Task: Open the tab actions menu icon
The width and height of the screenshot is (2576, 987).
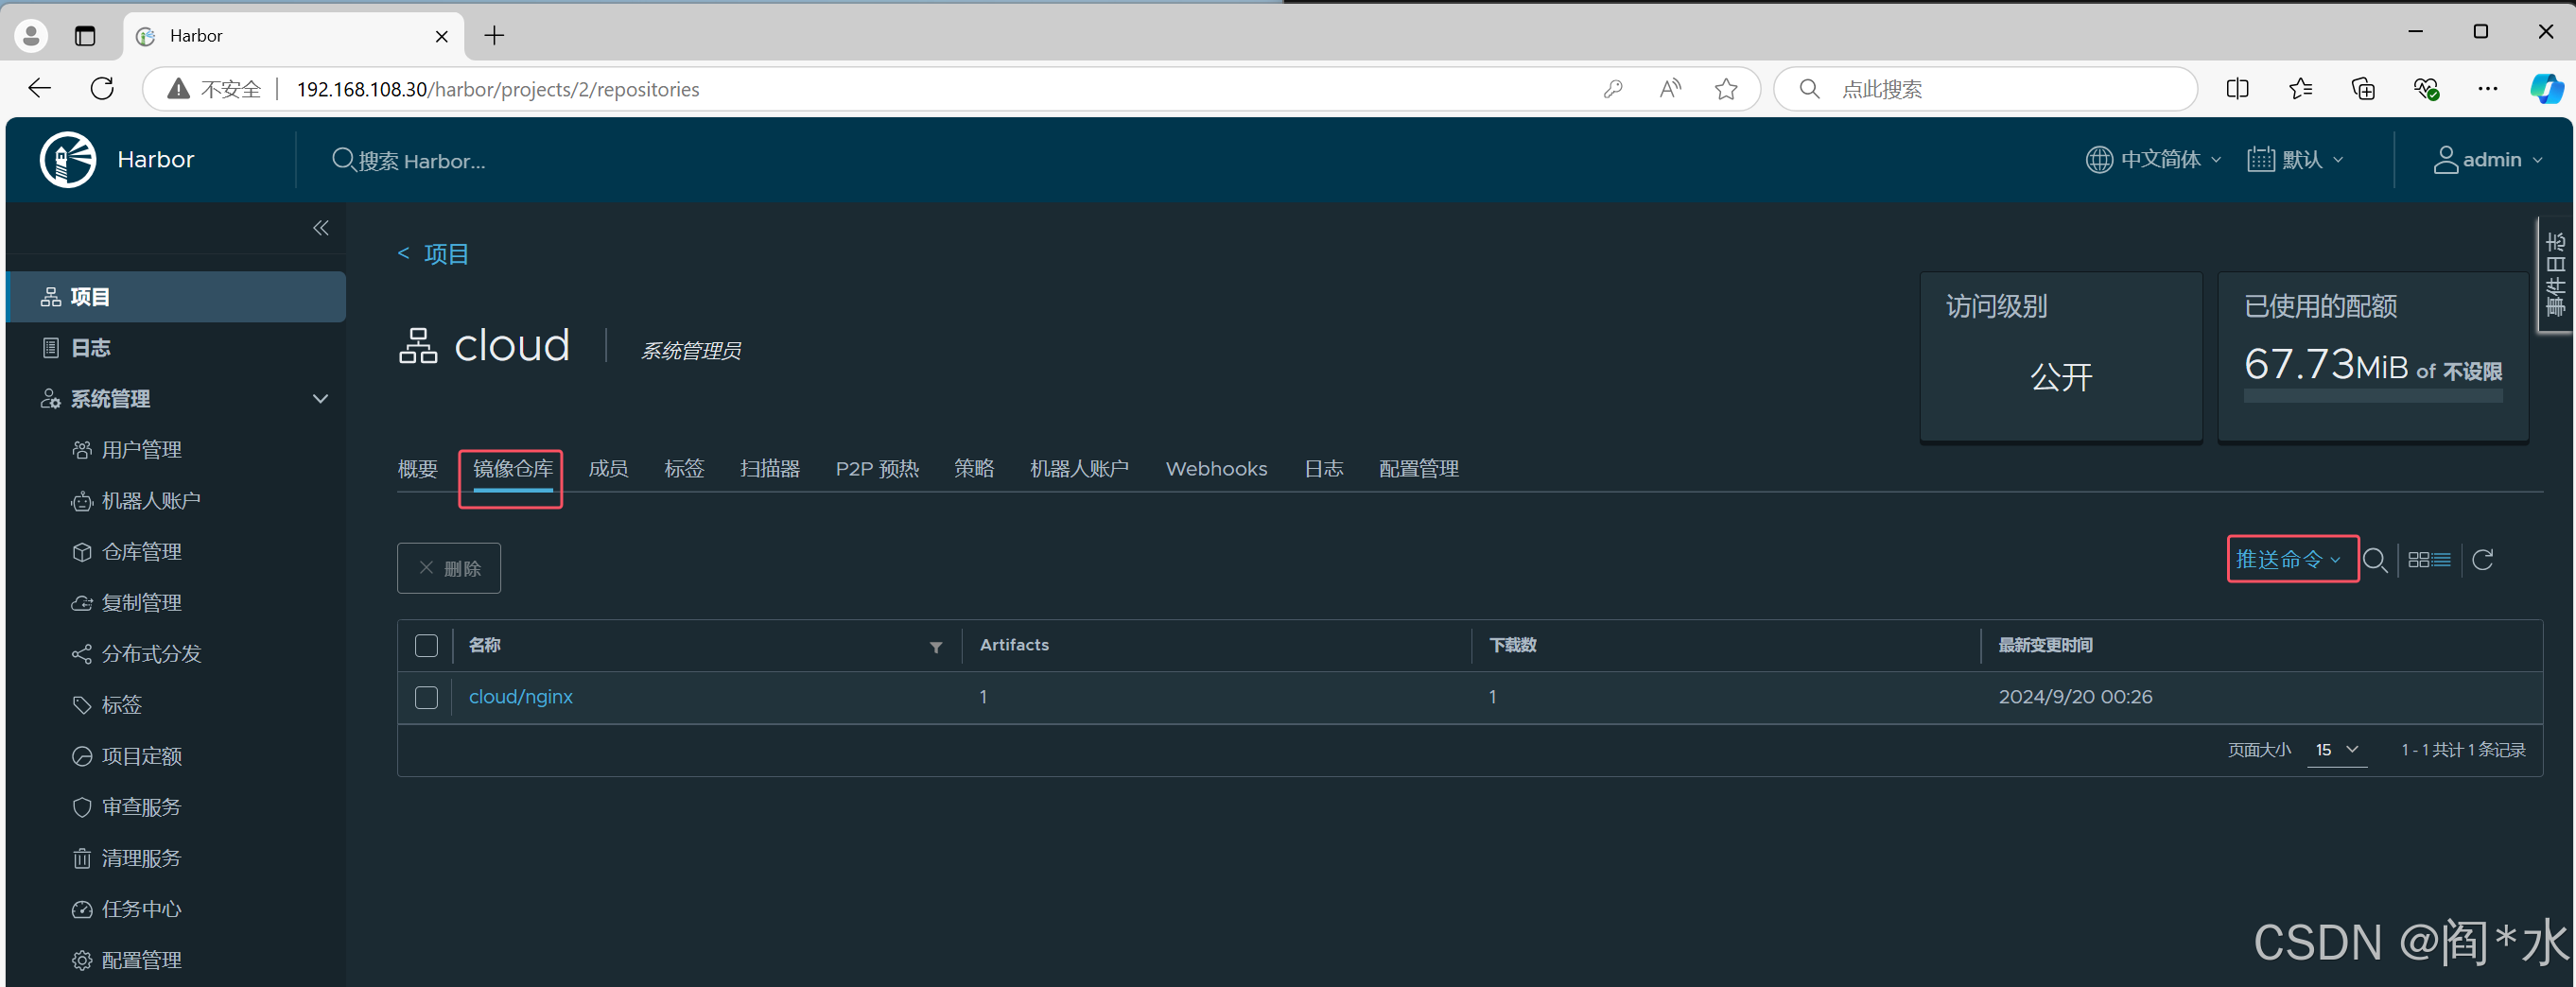Action: pyautogui.click(x=85, y=36)
